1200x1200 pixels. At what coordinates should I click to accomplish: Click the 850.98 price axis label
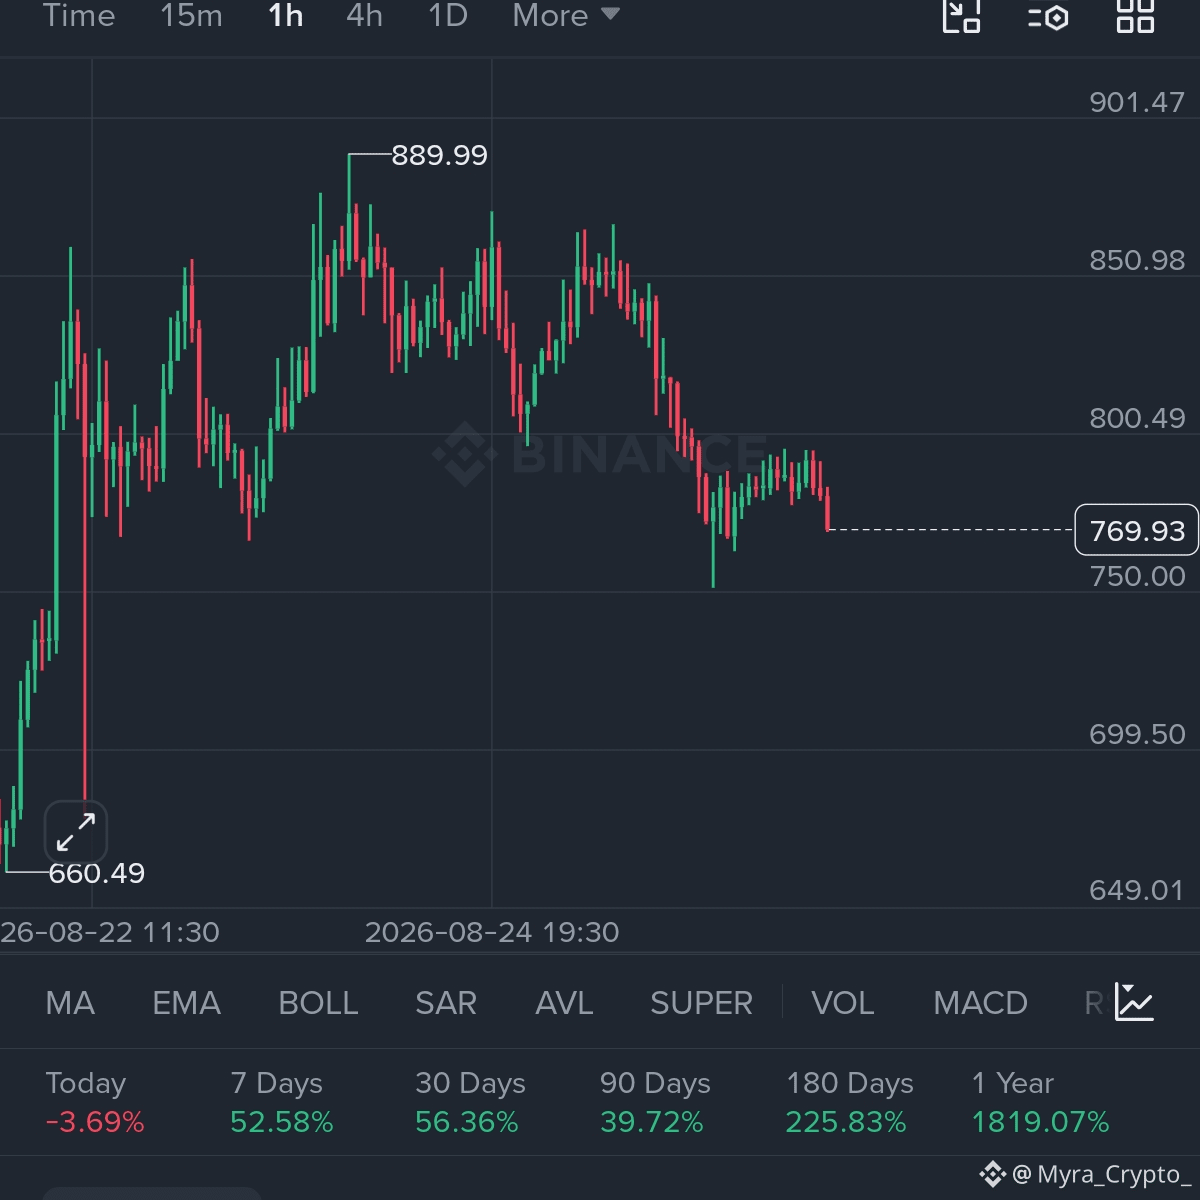point(1137,260)
